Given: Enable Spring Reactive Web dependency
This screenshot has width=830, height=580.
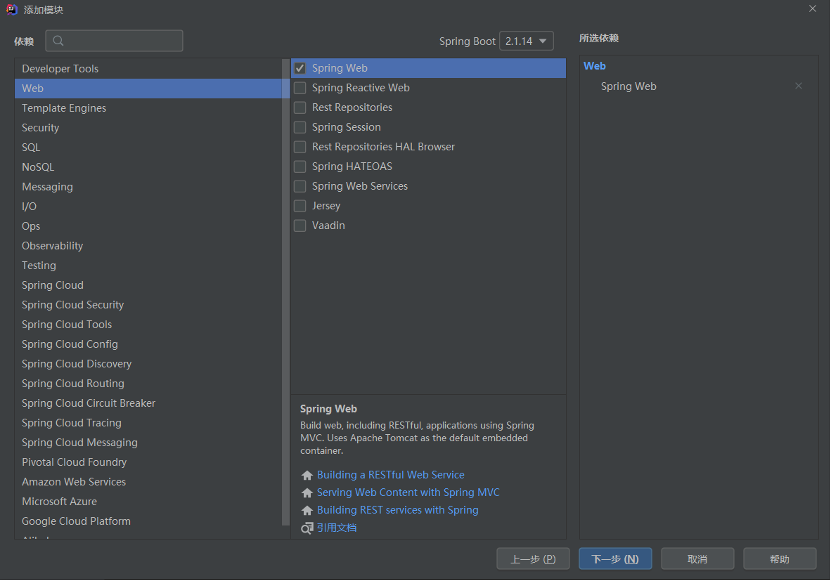Looking at the screenshot, I should tap(300, 88).
